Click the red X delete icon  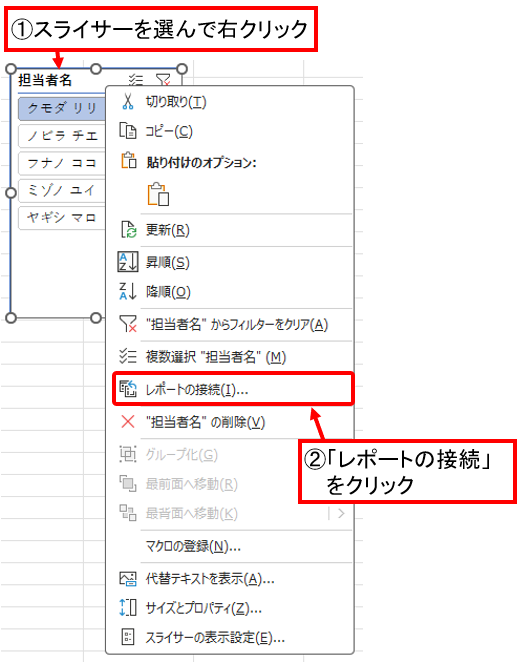point(128,422)
